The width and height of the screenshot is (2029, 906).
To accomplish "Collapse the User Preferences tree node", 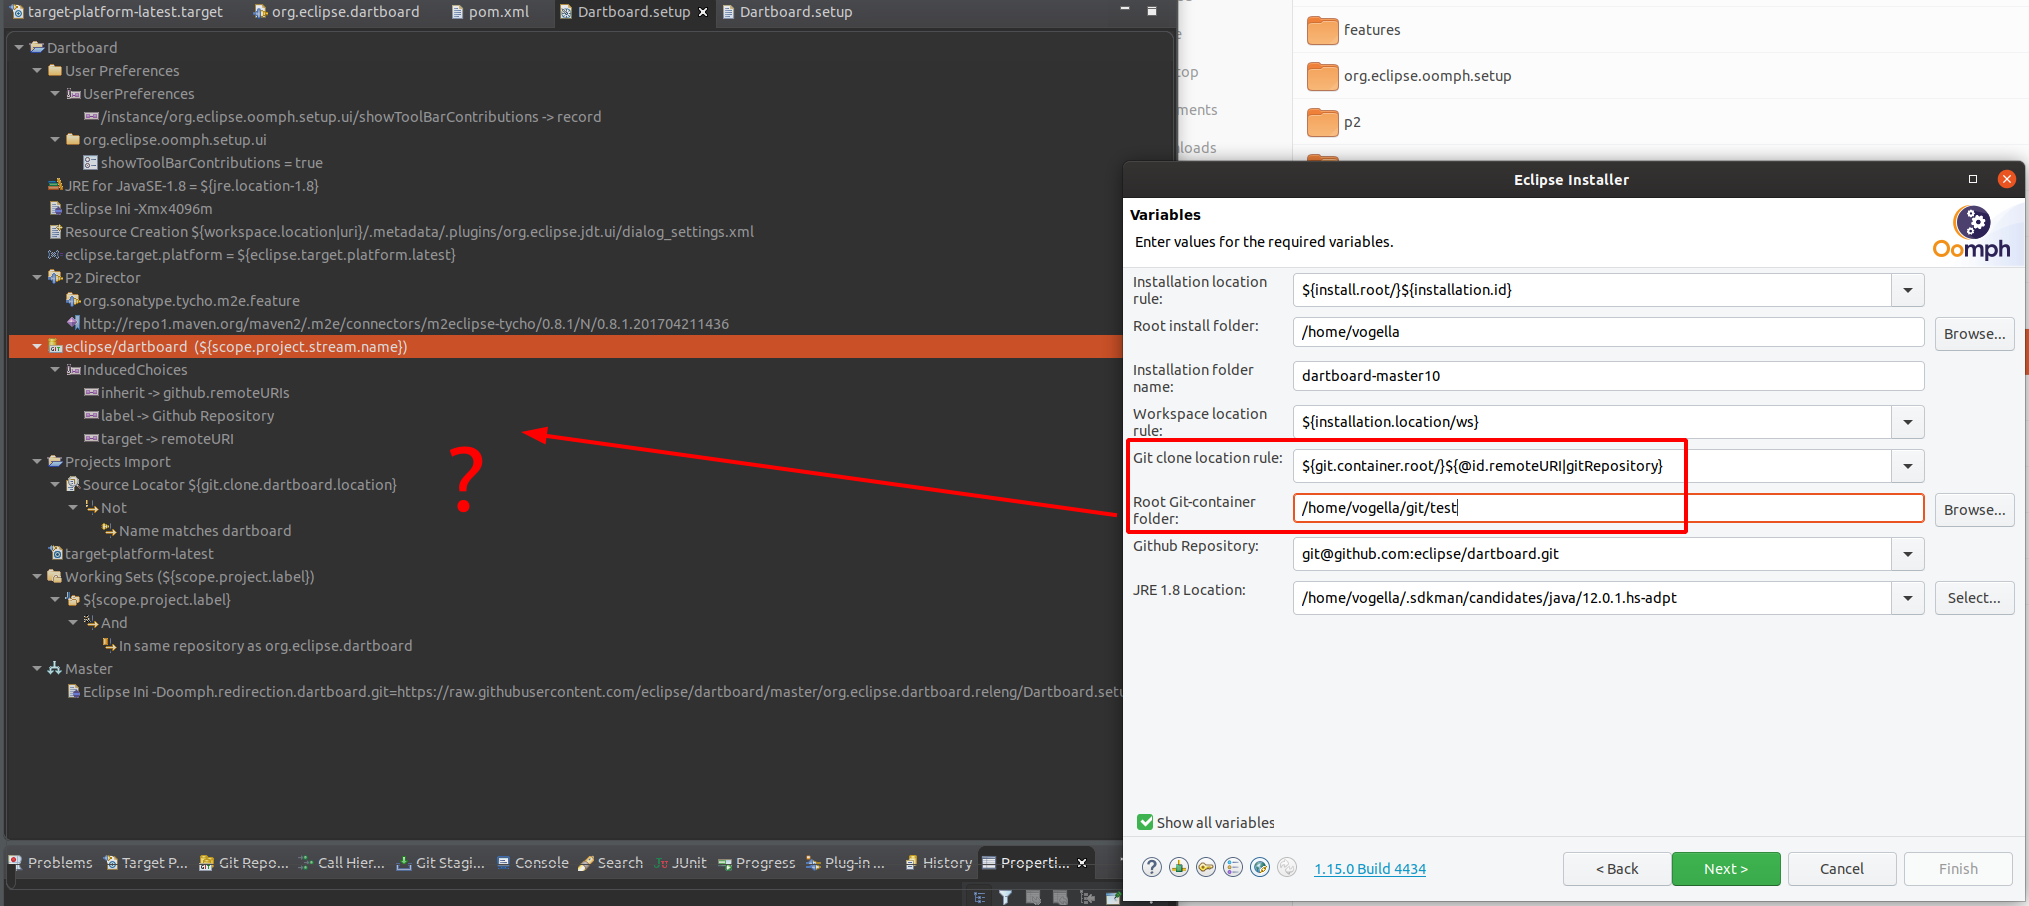I will coord(37,70).
